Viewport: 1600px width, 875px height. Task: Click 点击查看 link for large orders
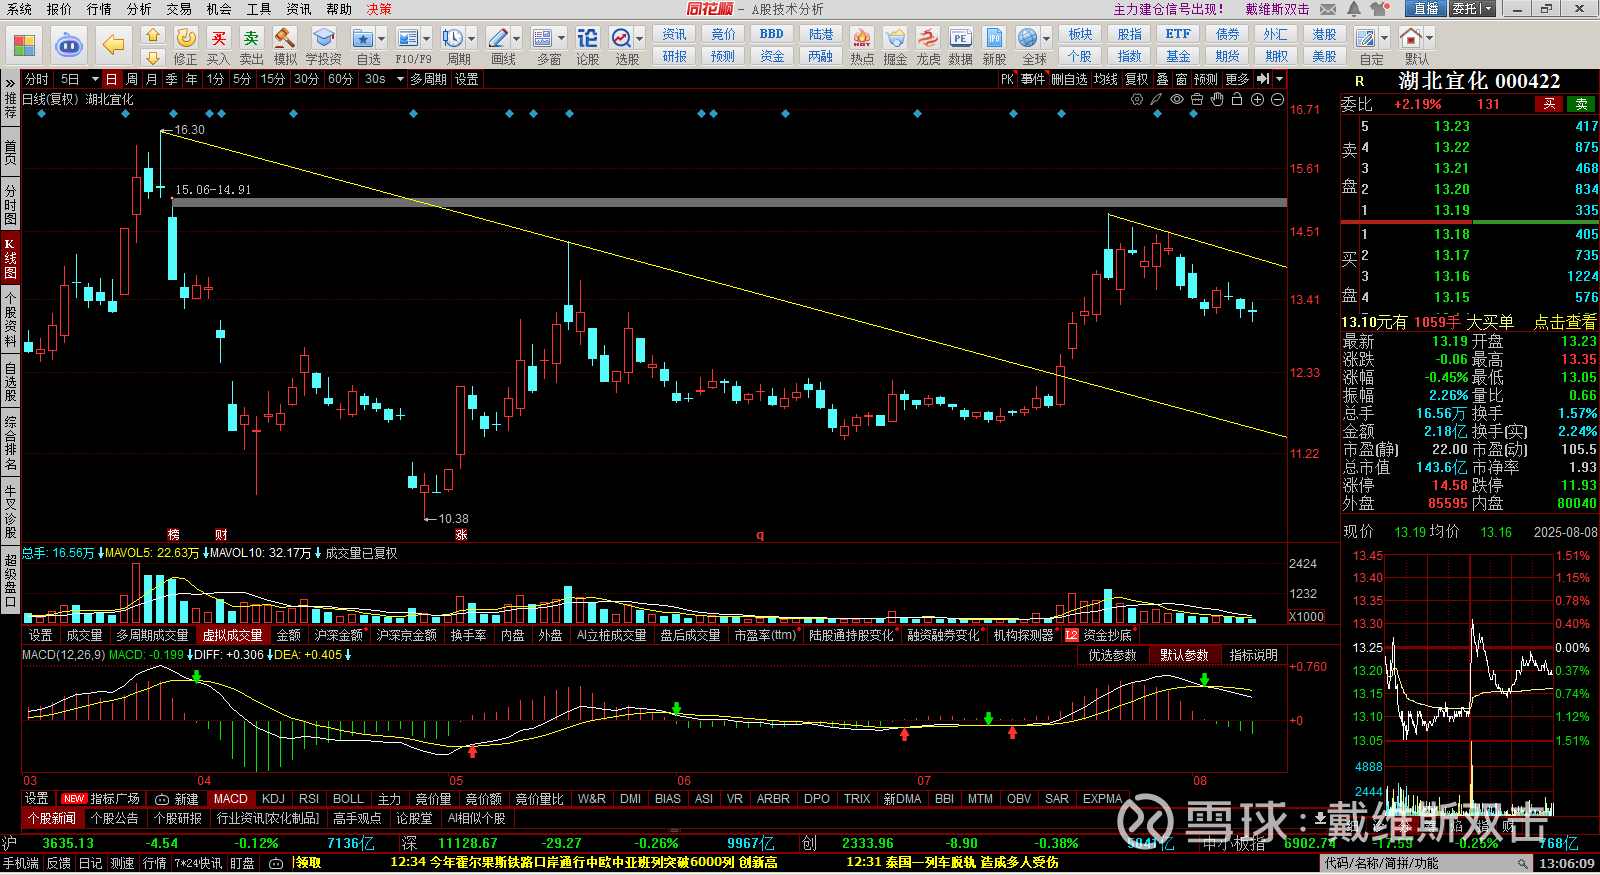click(1565, 322)
